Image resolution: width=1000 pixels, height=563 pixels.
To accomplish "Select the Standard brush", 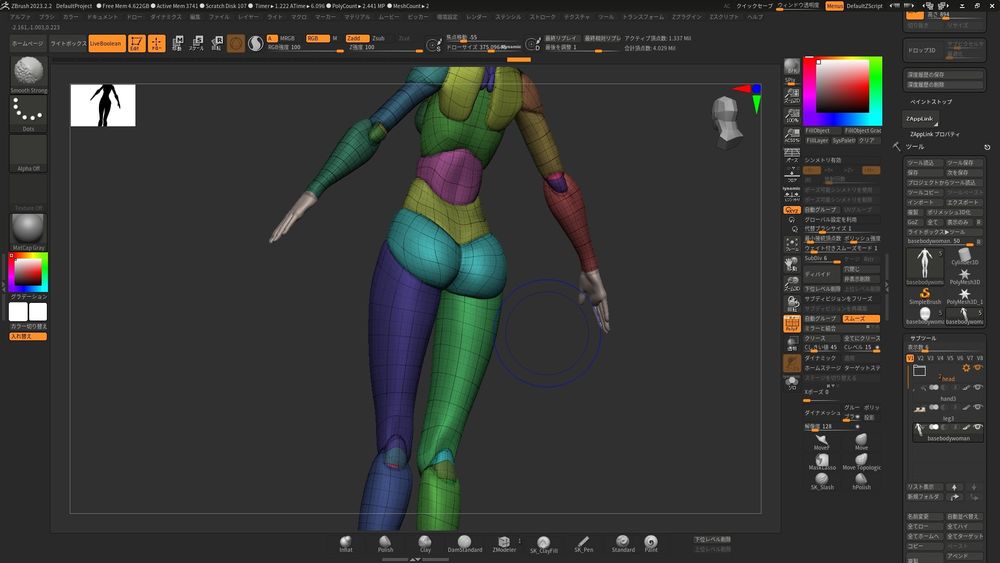I will pos(622,543).
